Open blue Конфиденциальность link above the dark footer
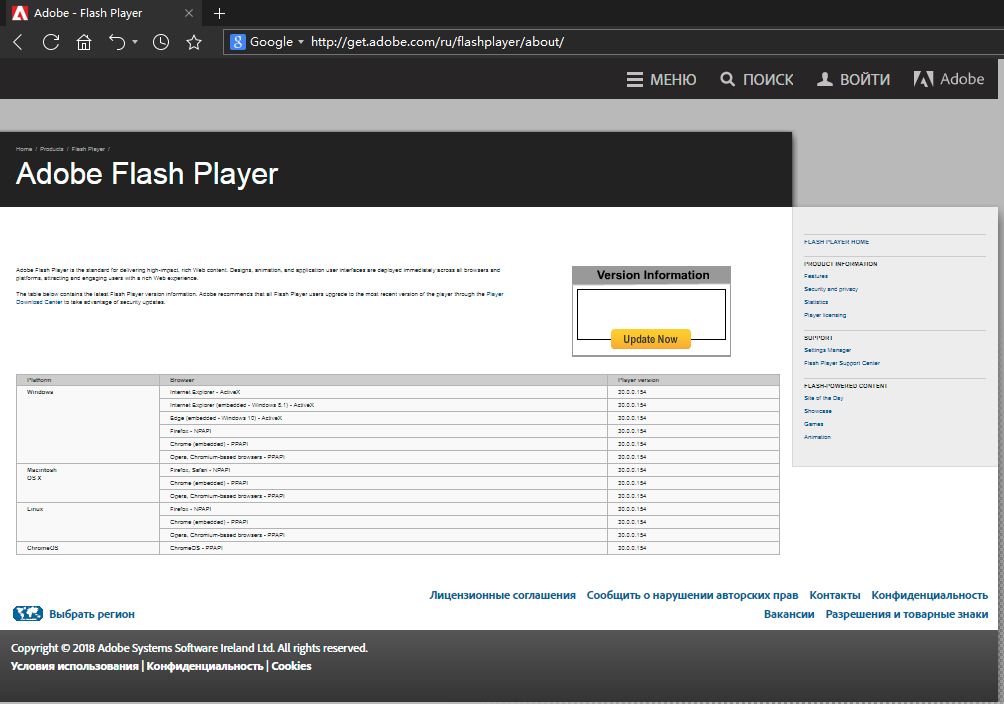 pos(930,595)
